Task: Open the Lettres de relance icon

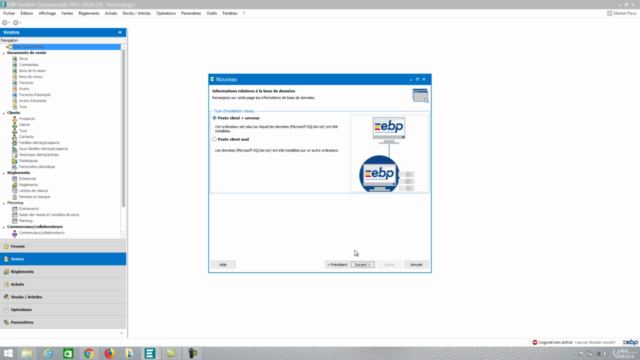Action: tap(15, 191)
